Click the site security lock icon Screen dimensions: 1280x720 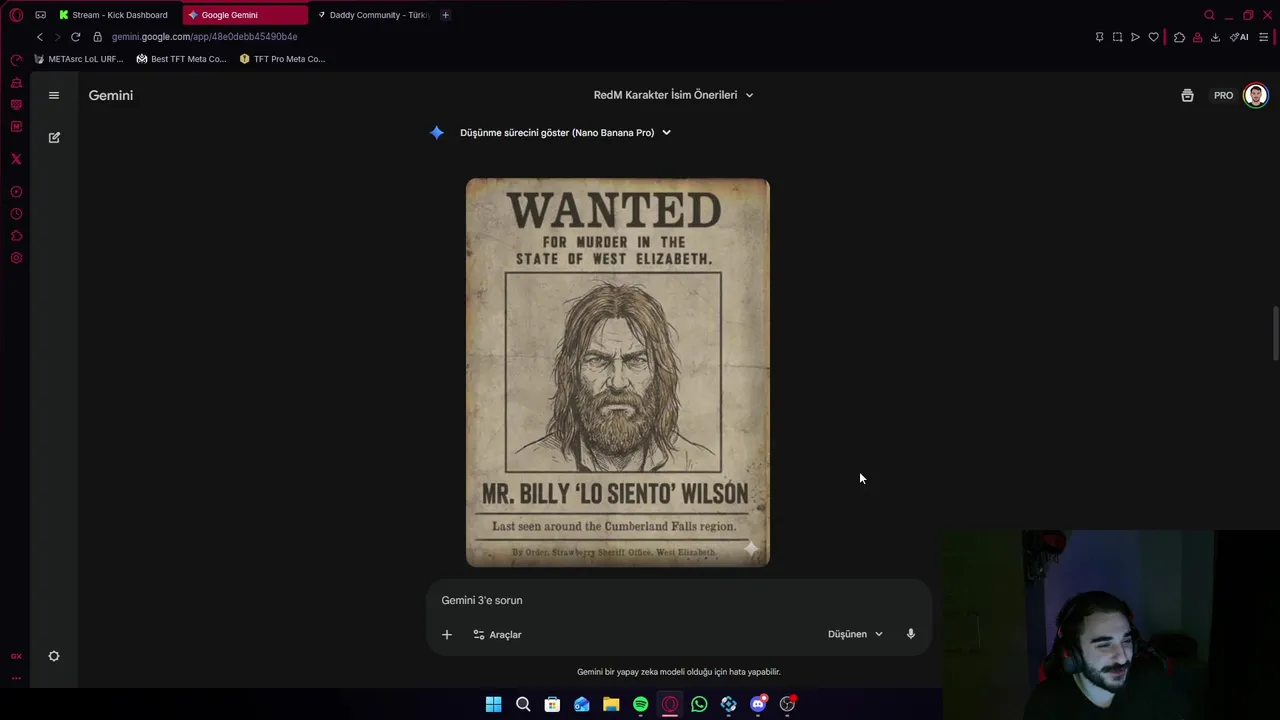coord(97,37)
